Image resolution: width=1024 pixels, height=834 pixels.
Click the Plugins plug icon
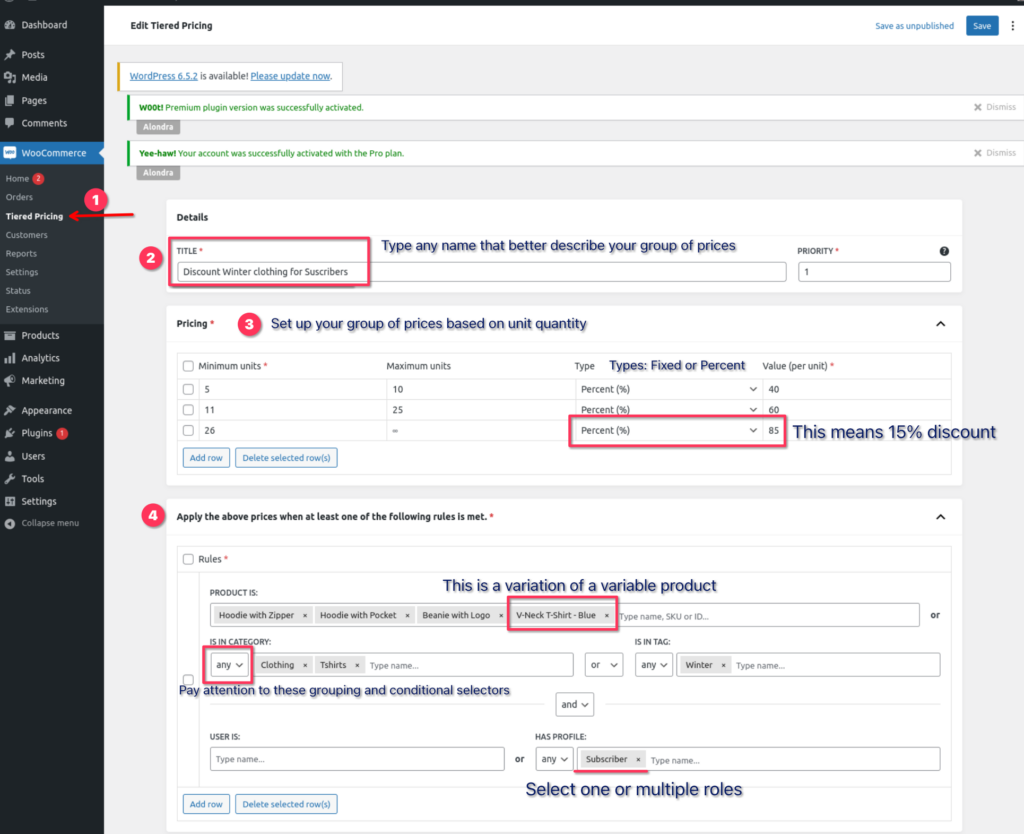pyautogui.click(x=10, y=433)
